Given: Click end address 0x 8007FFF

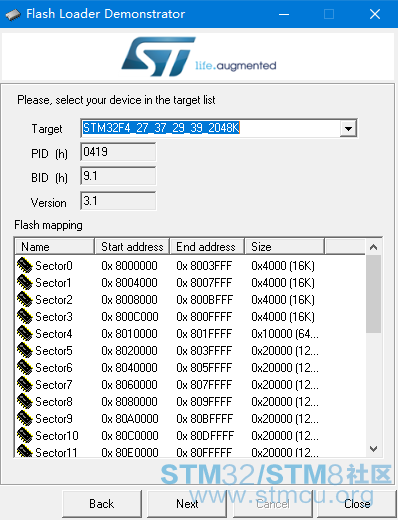Looking at the screenshot, I should pos(204,283).
